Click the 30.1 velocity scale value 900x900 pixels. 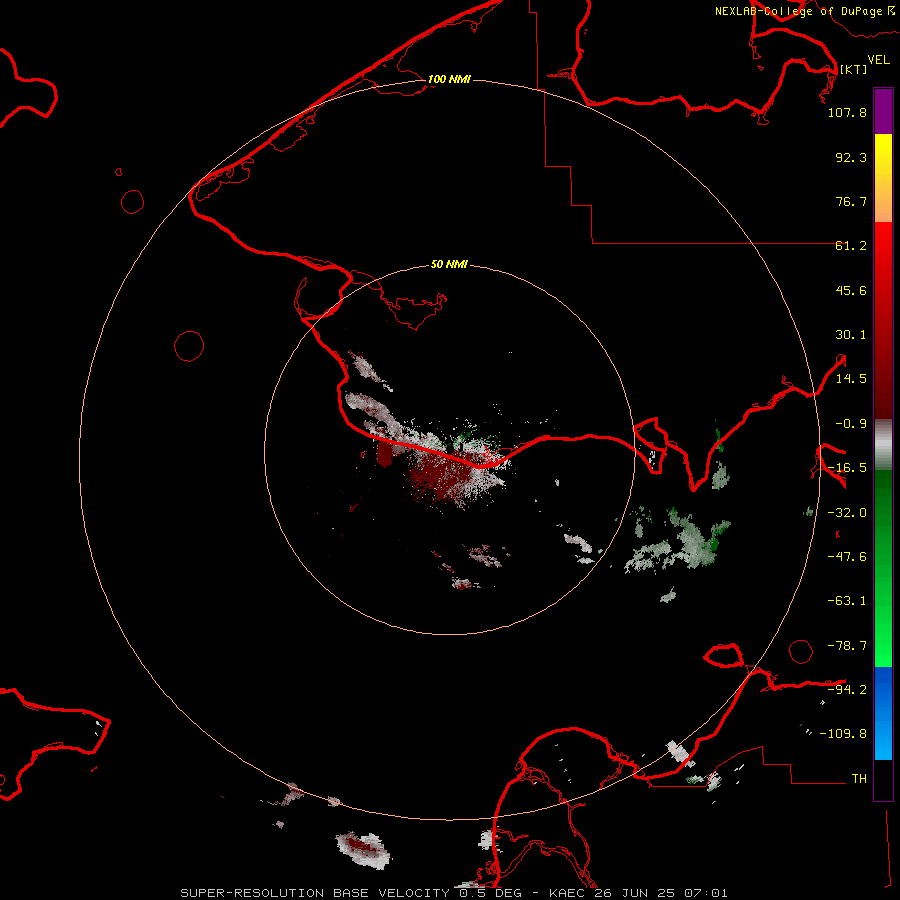pyautogui.click(x=851, y=335)
